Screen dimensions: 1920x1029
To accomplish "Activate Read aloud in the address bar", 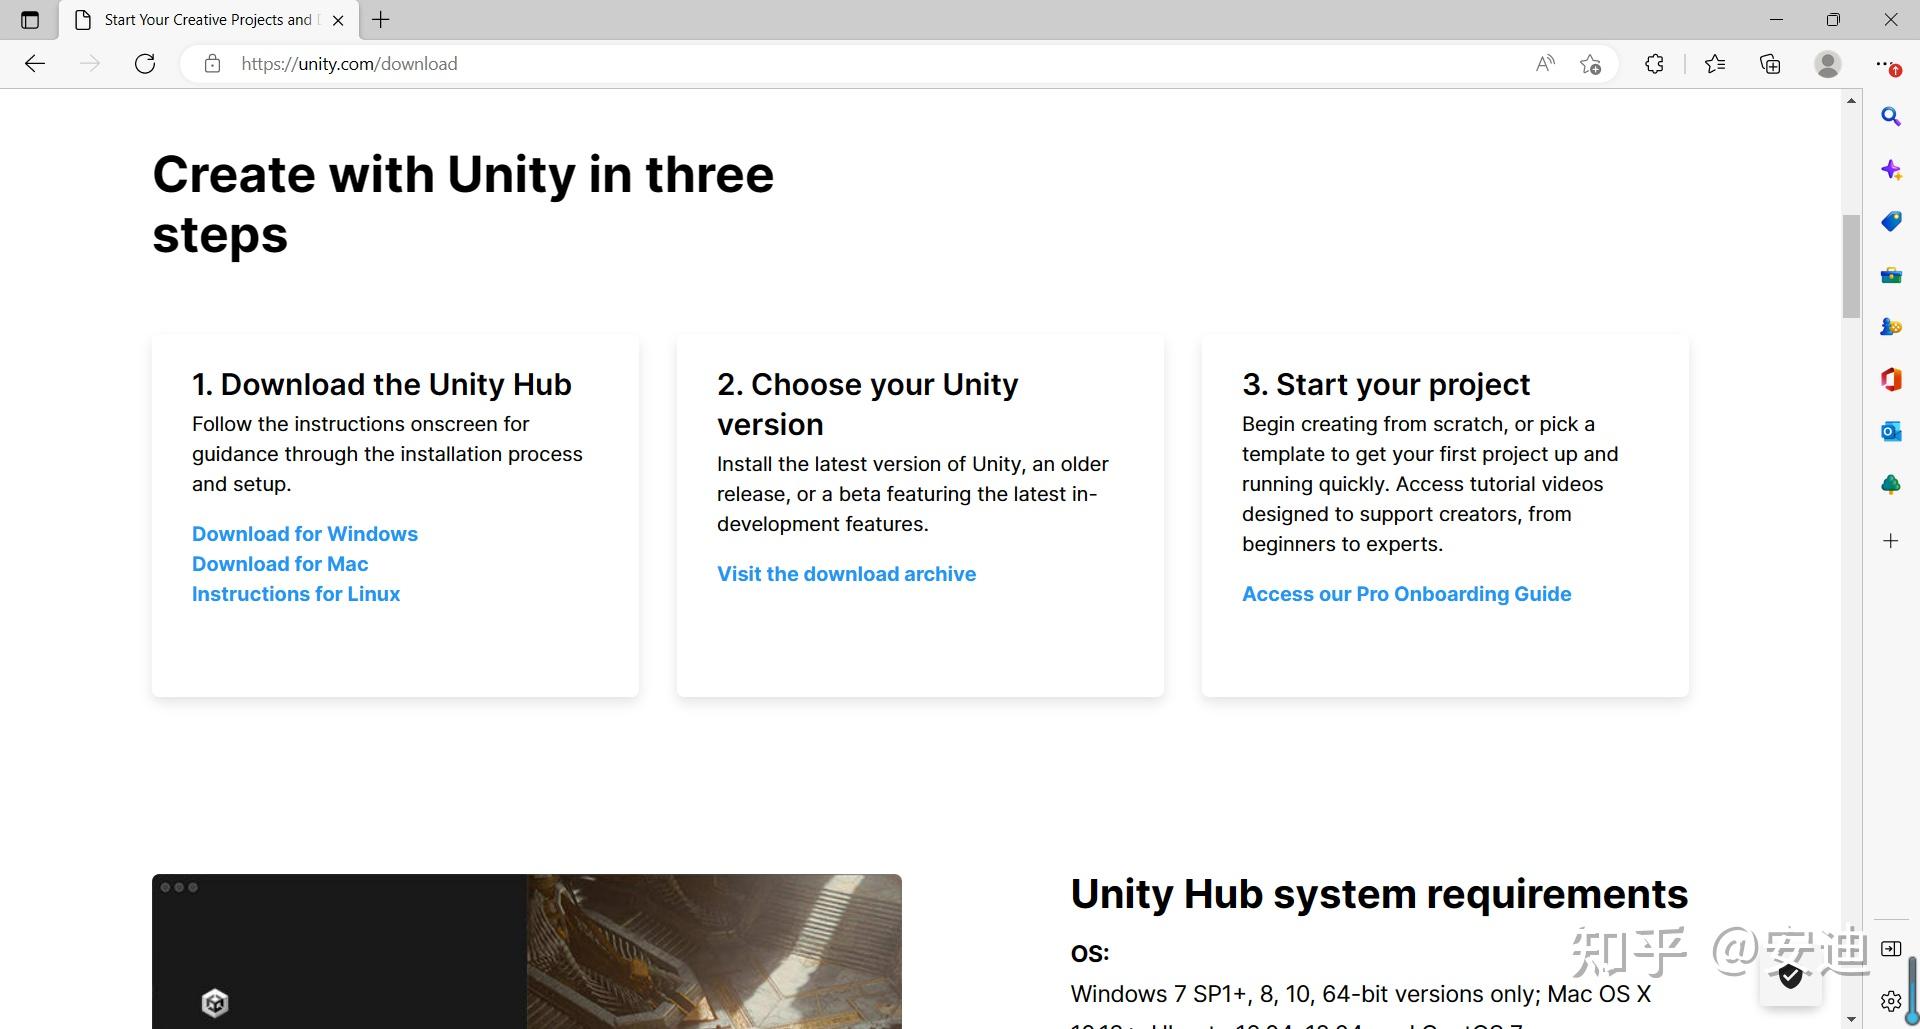I will [x=1545, y=63].
